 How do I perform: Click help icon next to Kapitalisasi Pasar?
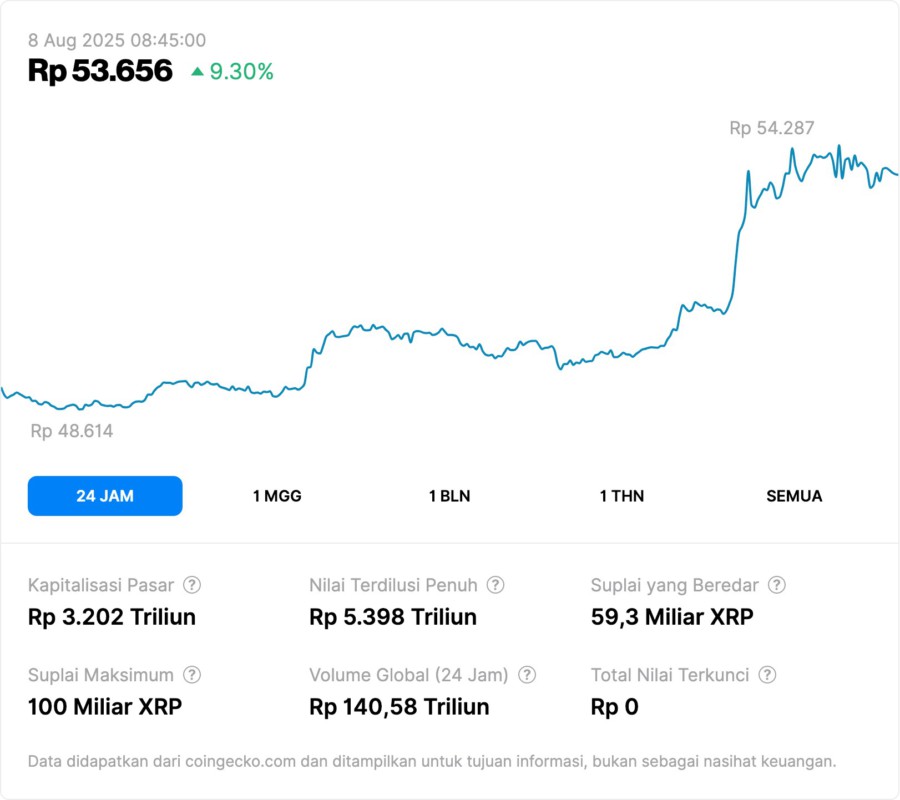192,585
